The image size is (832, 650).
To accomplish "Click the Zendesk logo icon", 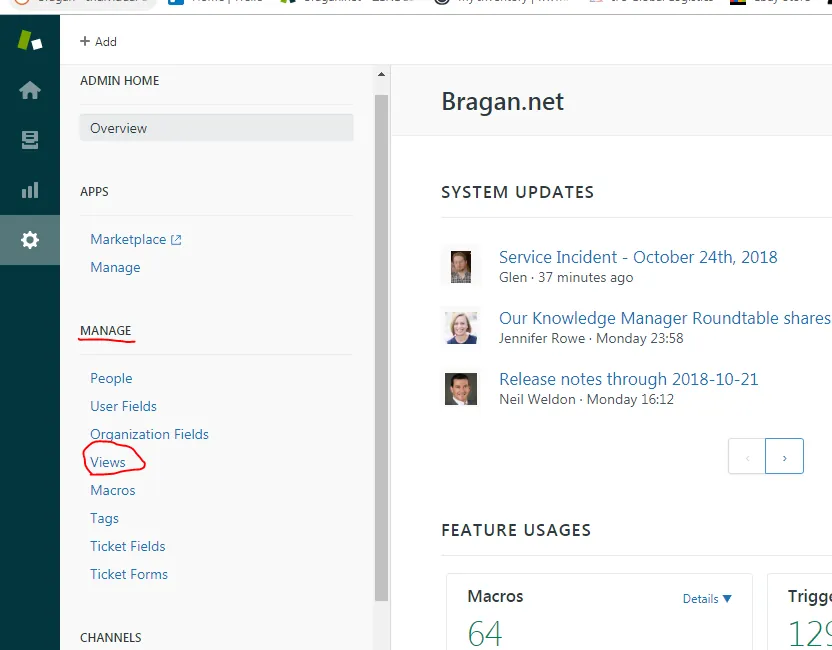I will pos(30,40).
